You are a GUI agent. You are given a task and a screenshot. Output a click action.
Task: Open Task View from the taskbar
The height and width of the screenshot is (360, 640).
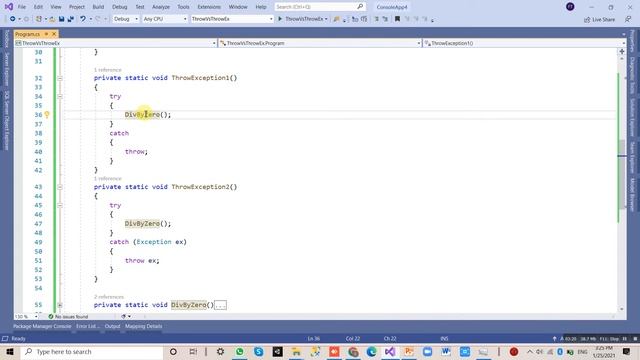point(193,351)
